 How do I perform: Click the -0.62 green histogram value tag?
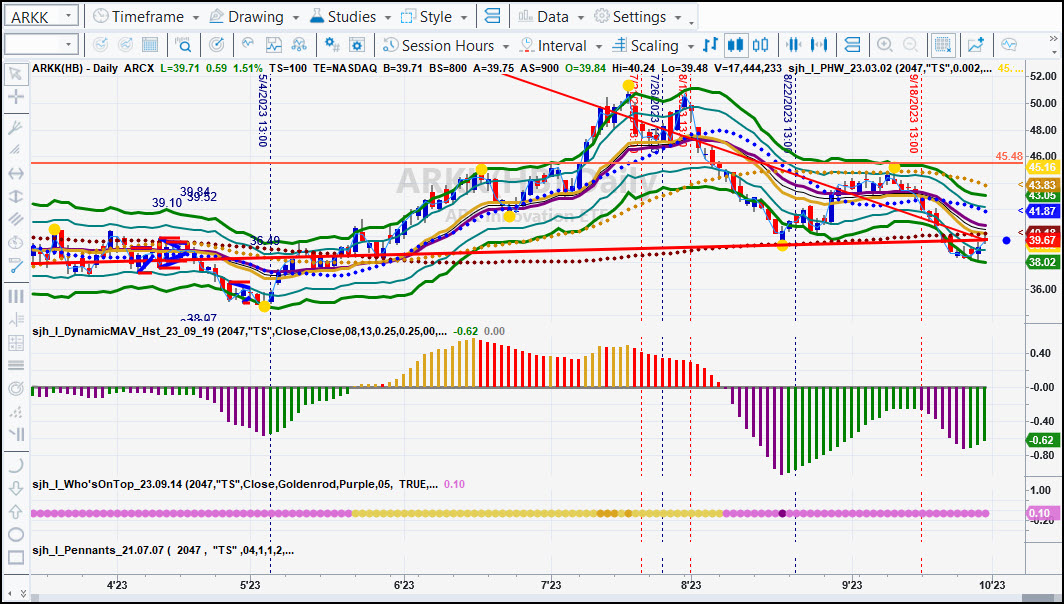pyautogui.click(x=1041, y=440)
